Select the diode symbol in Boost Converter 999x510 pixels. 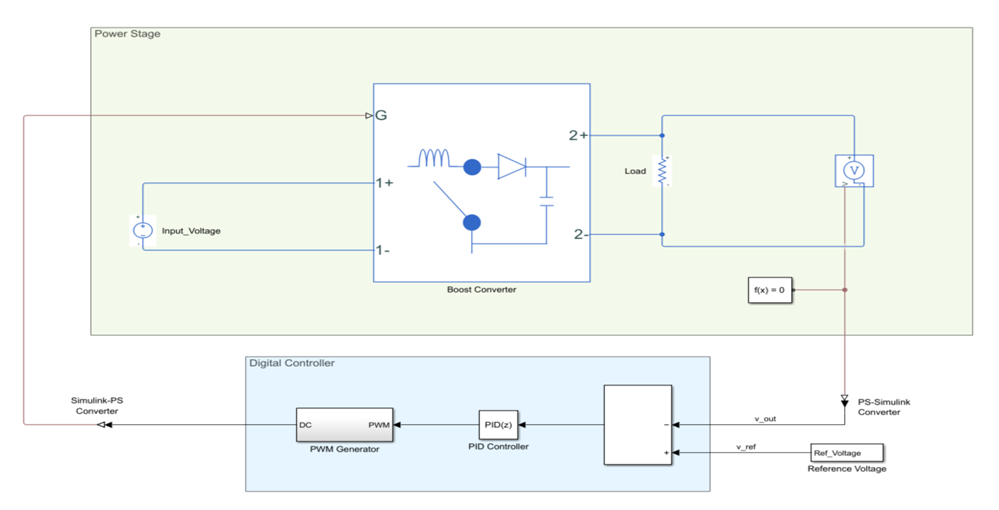coord(511,167)
